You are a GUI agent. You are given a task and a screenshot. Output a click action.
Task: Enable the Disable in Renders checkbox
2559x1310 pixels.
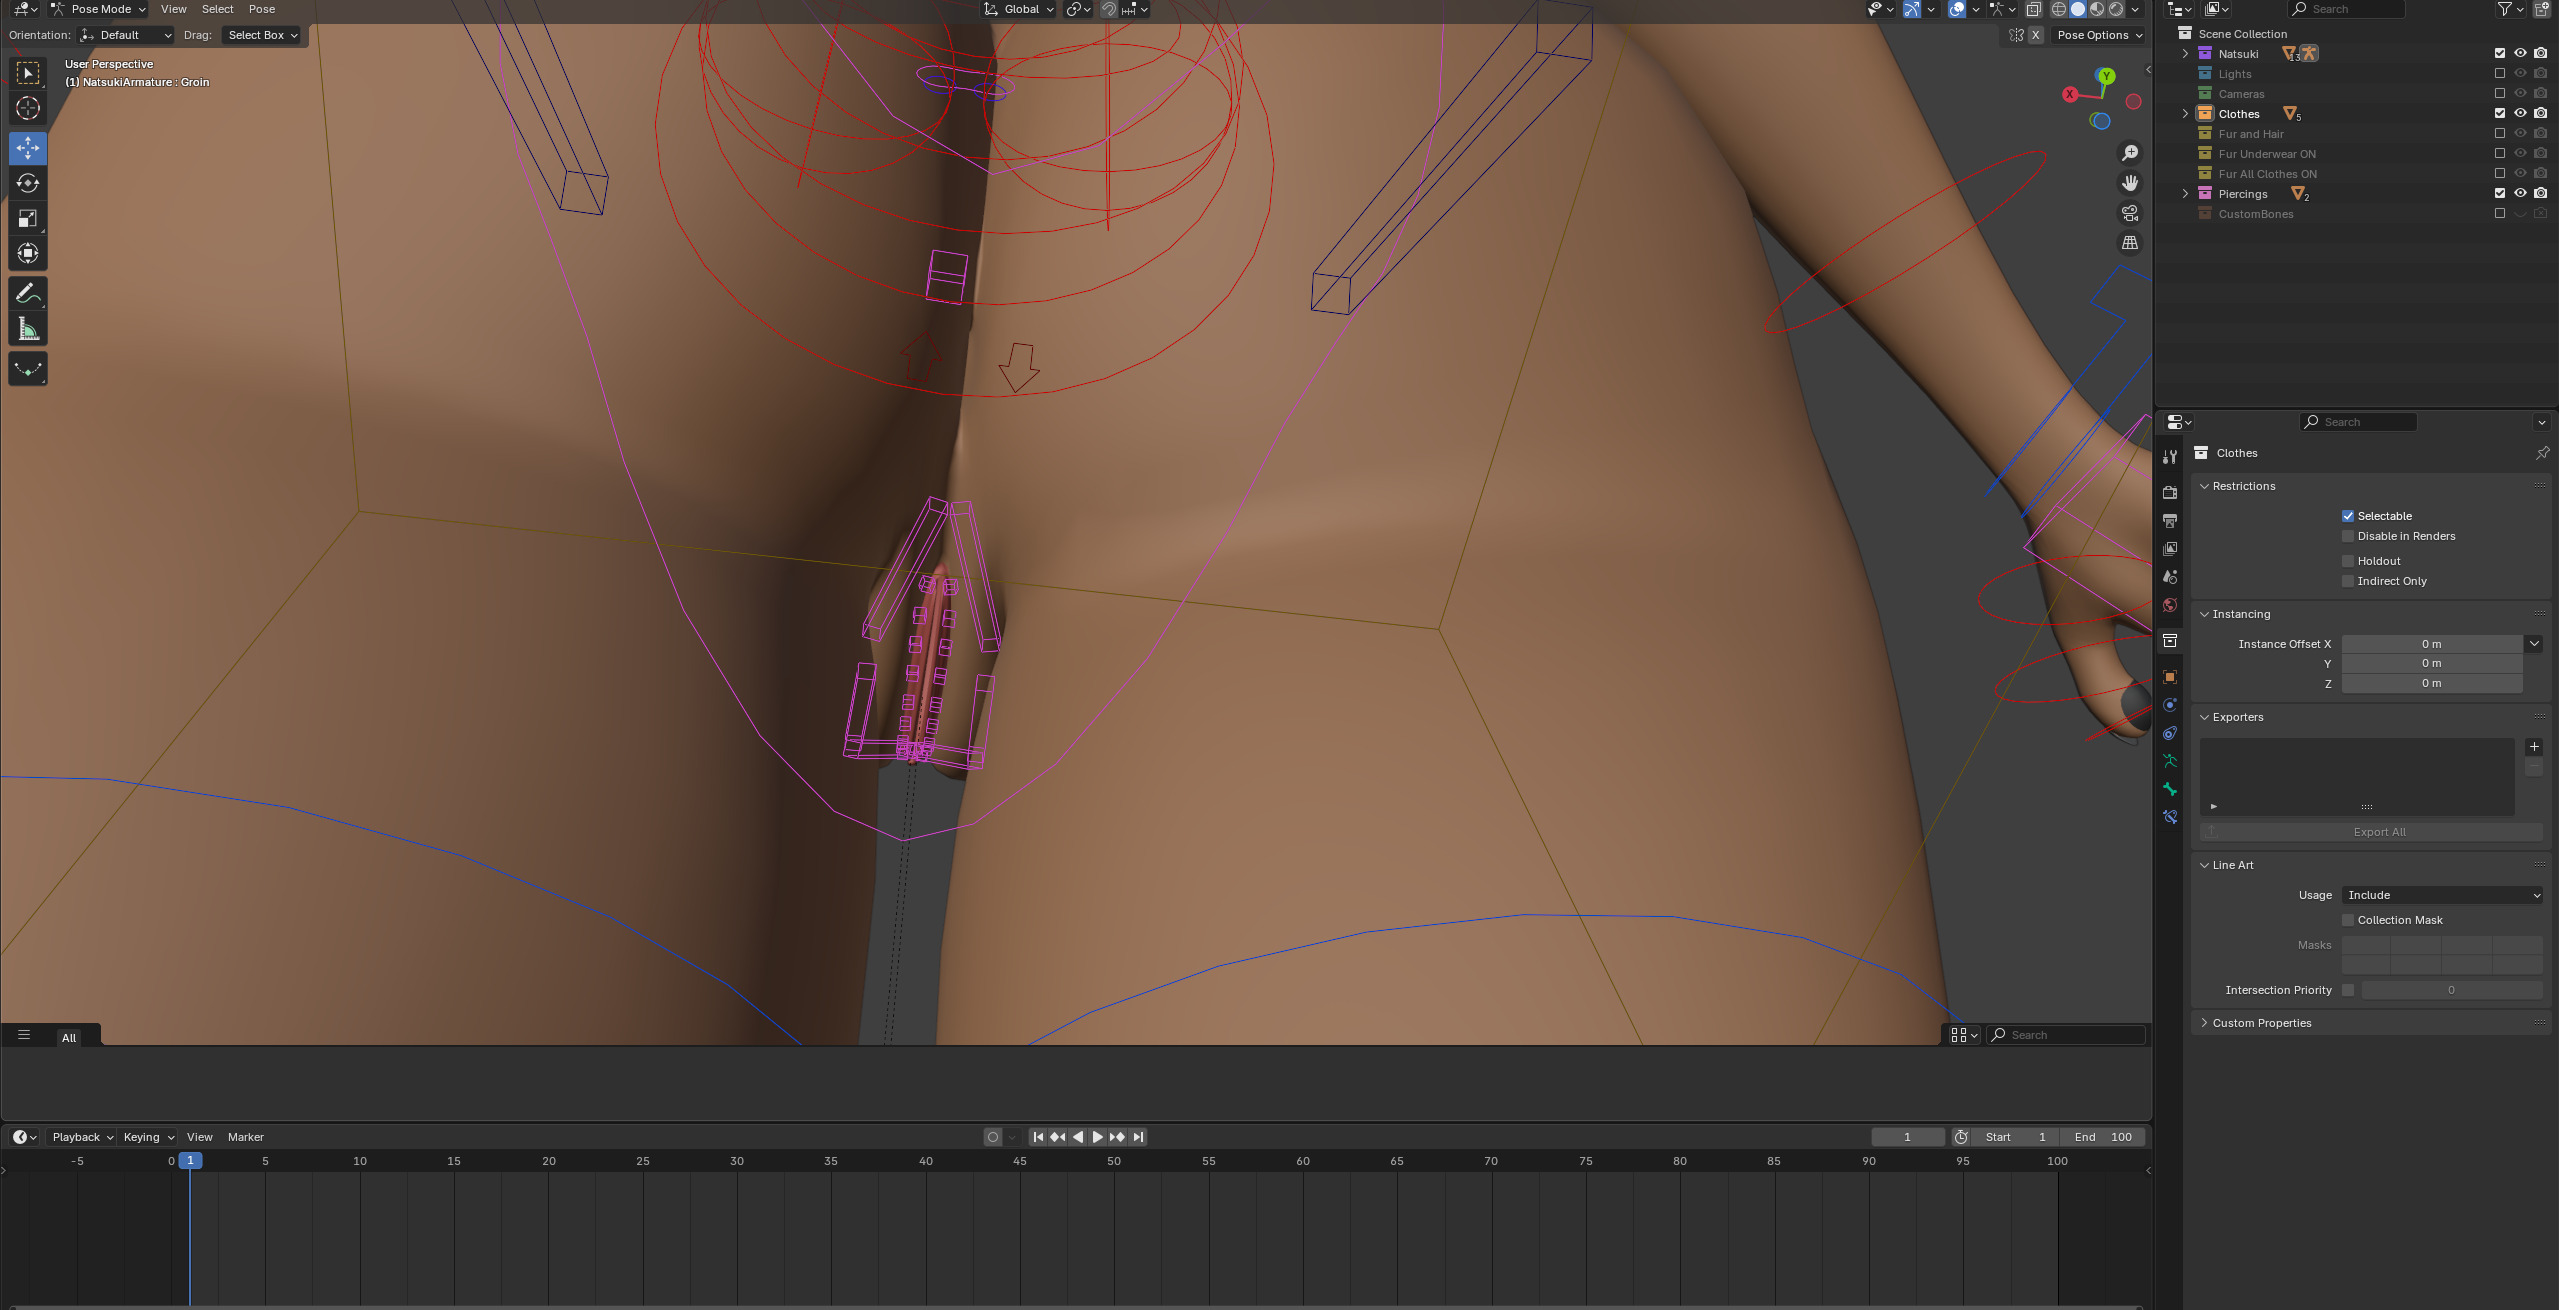pyautogui.click(x=2347, y=536)
